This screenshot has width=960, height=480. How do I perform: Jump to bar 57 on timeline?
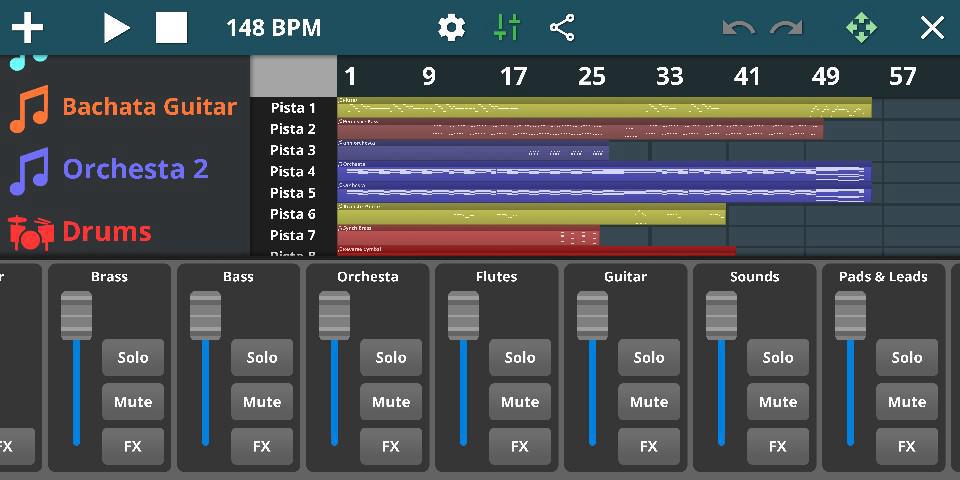point(902,77)
